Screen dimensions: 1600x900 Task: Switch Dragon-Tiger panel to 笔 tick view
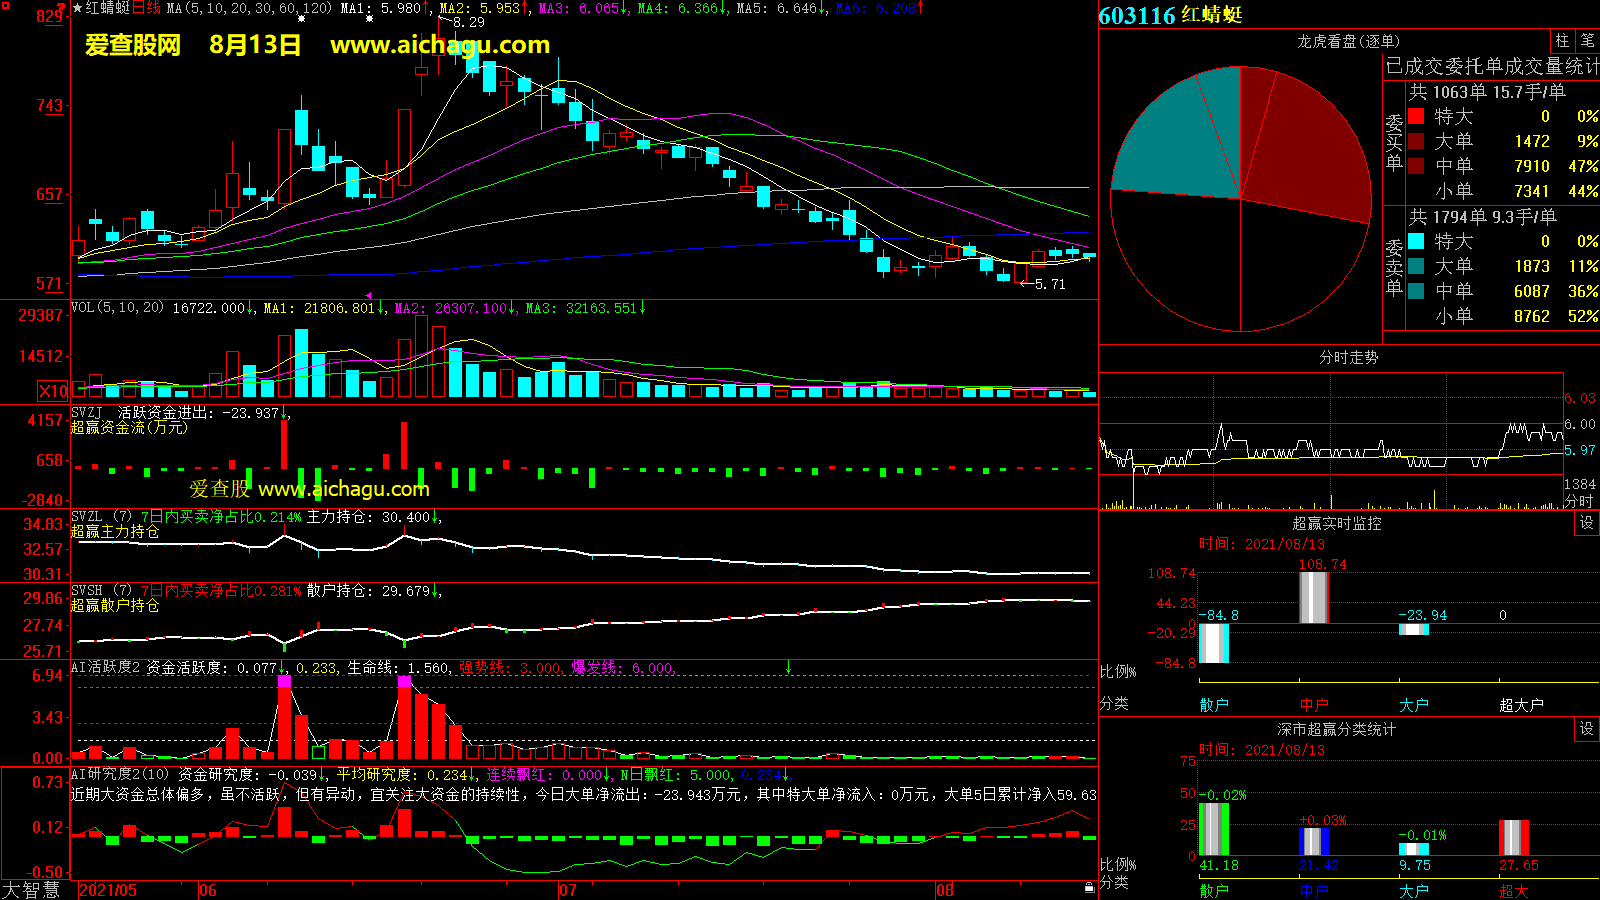pos(1587,41)
